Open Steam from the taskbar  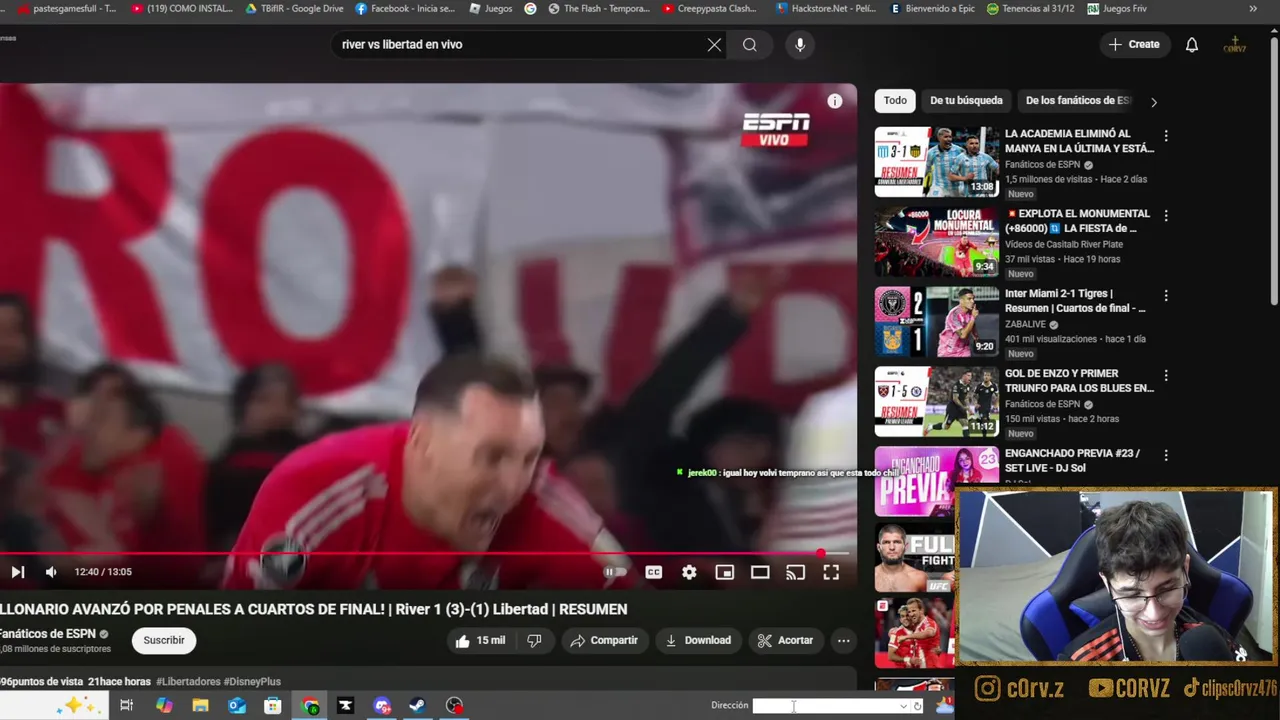pos(417,706)
